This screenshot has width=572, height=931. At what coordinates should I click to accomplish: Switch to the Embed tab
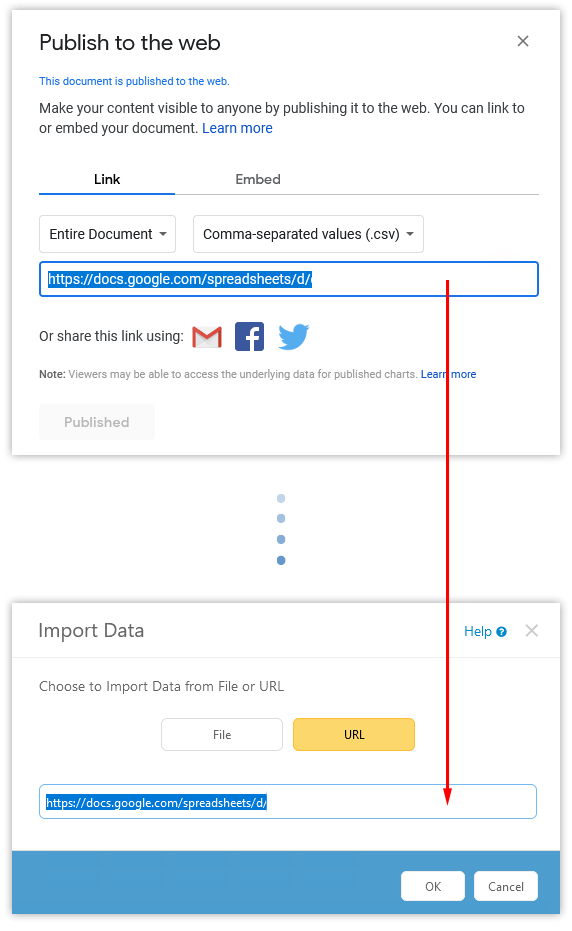pyautogui.click(x=258, y=179)
